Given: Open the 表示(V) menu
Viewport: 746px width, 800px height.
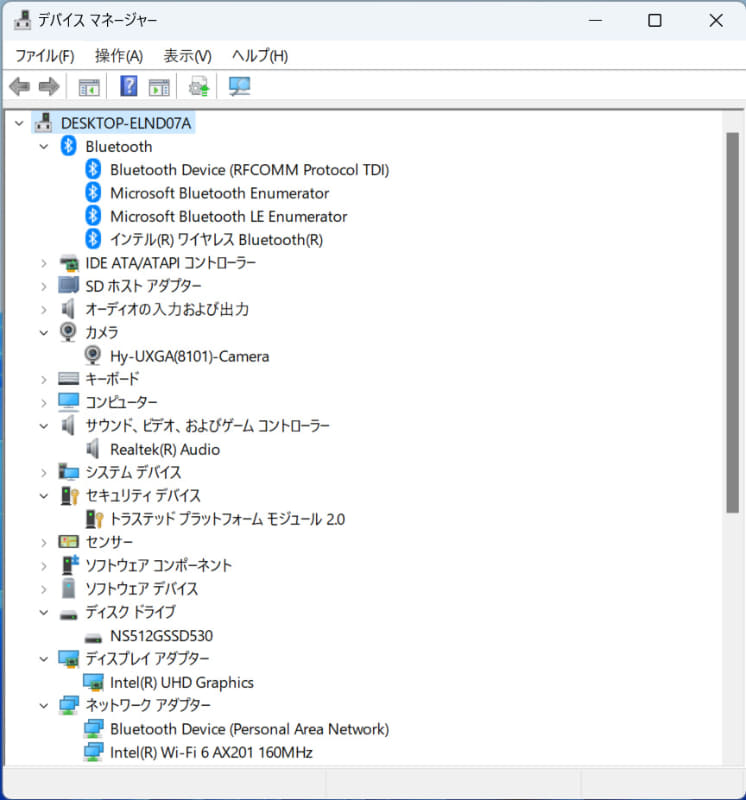Looking at the screenshot, I should (x=187, y=56).
